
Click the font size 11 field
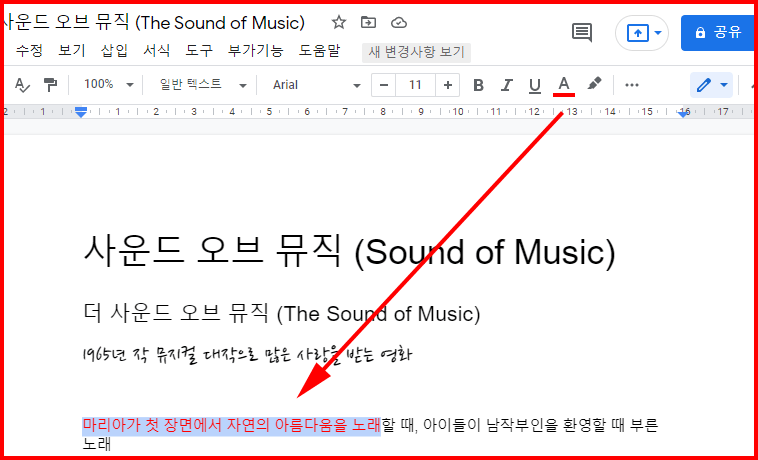coord(415,85)
